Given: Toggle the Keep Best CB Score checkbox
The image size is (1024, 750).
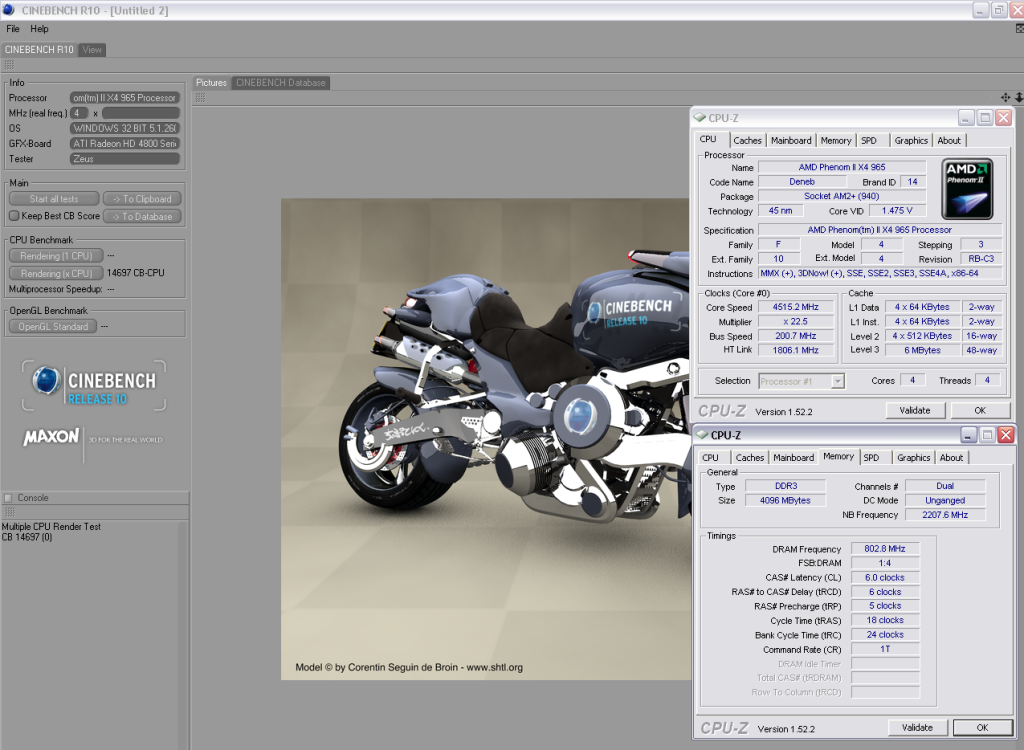Looking at the screenshot, I should coord(14,216).
